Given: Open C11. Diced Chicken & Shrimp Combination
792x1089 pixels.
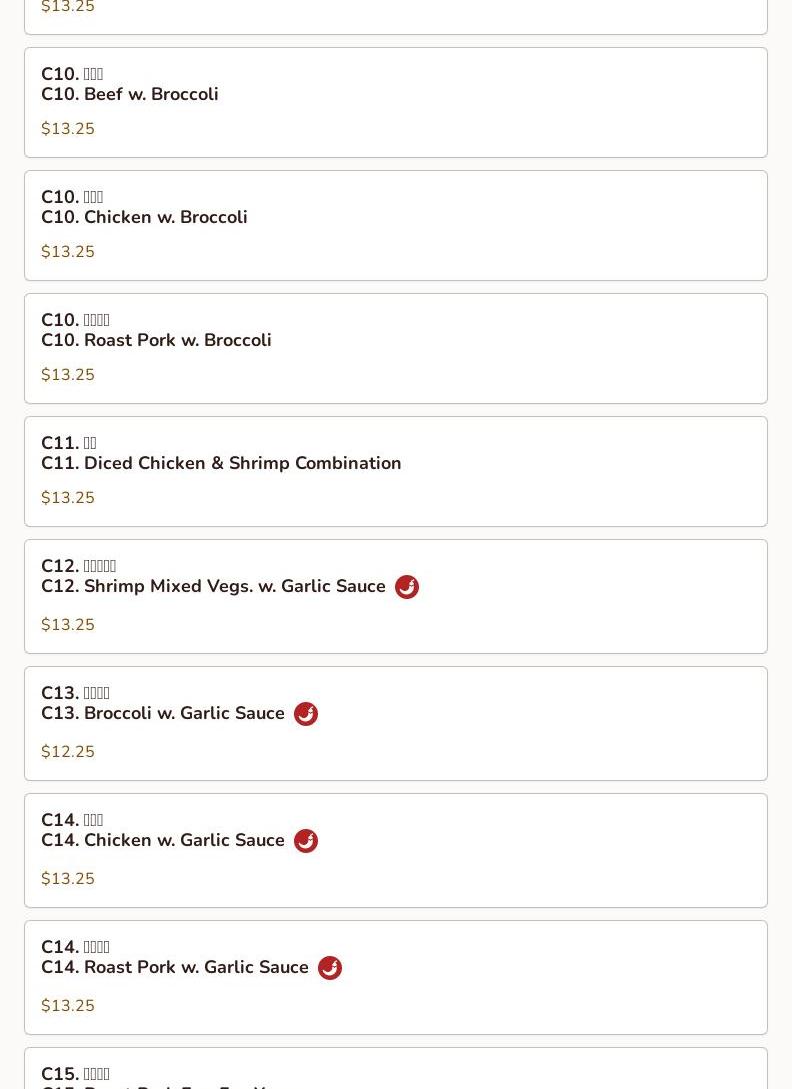Looking at the screenshot, I should point(396,472).
